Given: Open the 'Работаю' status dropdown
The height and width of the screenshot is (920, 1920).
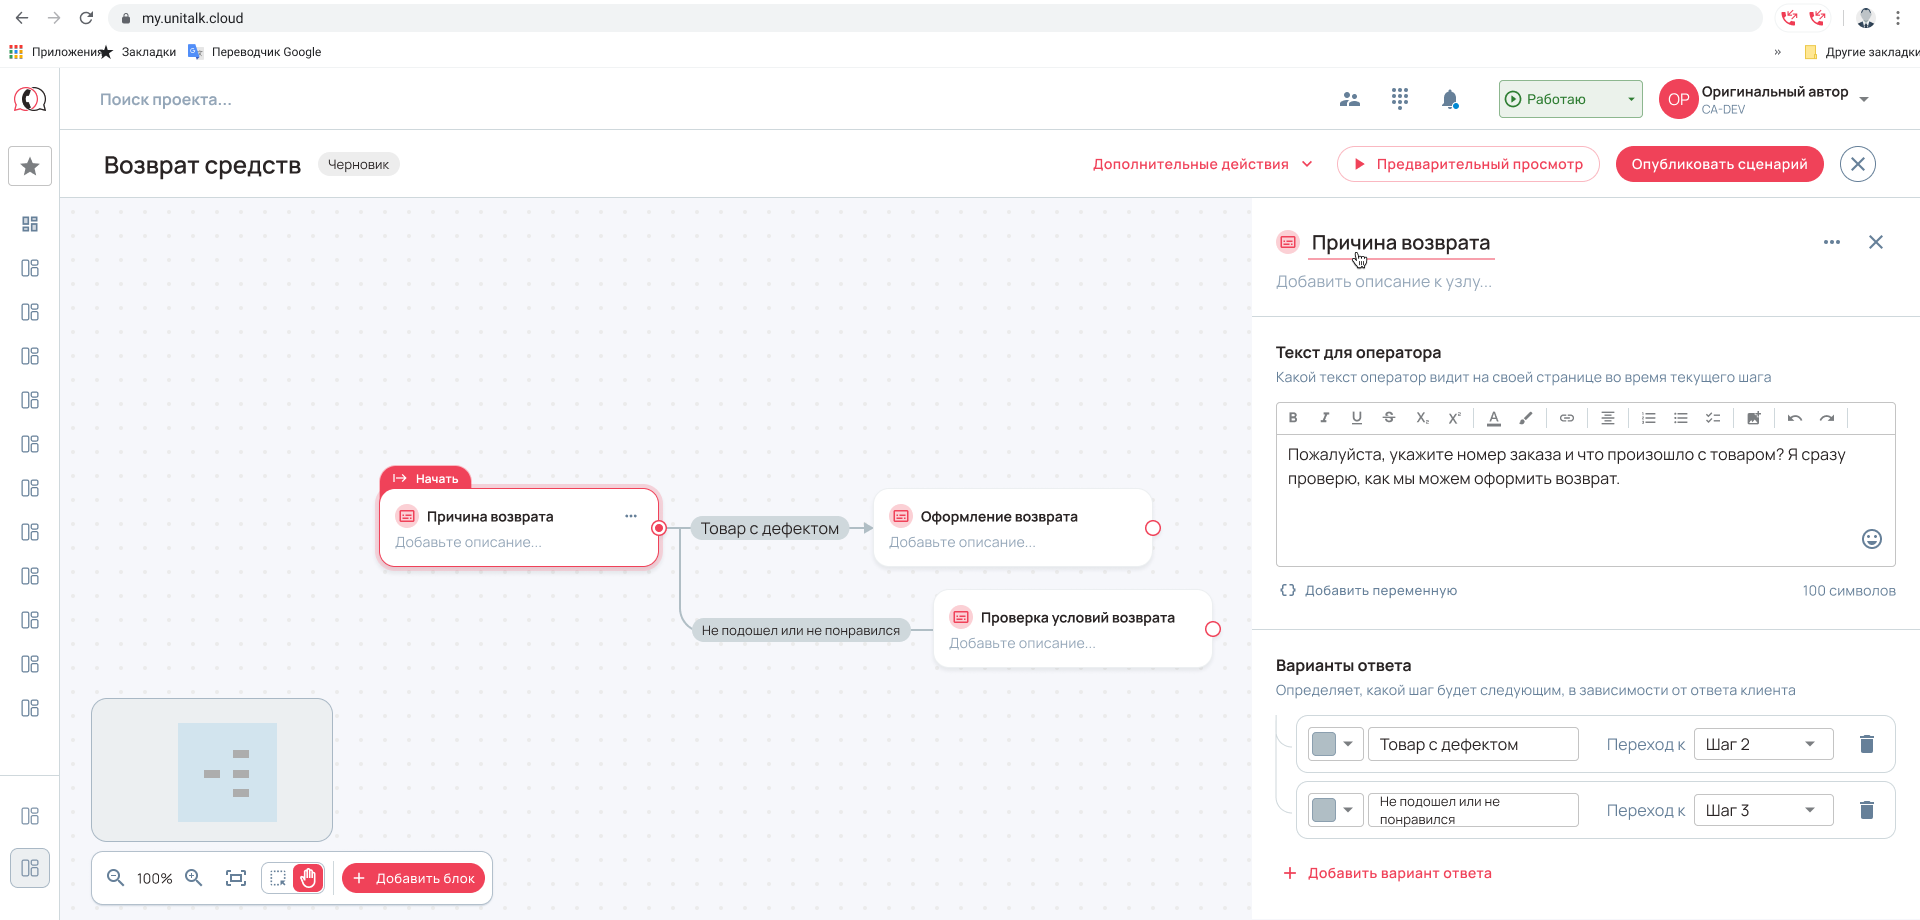Looking at the screenshot, I should click(1570, 99).
